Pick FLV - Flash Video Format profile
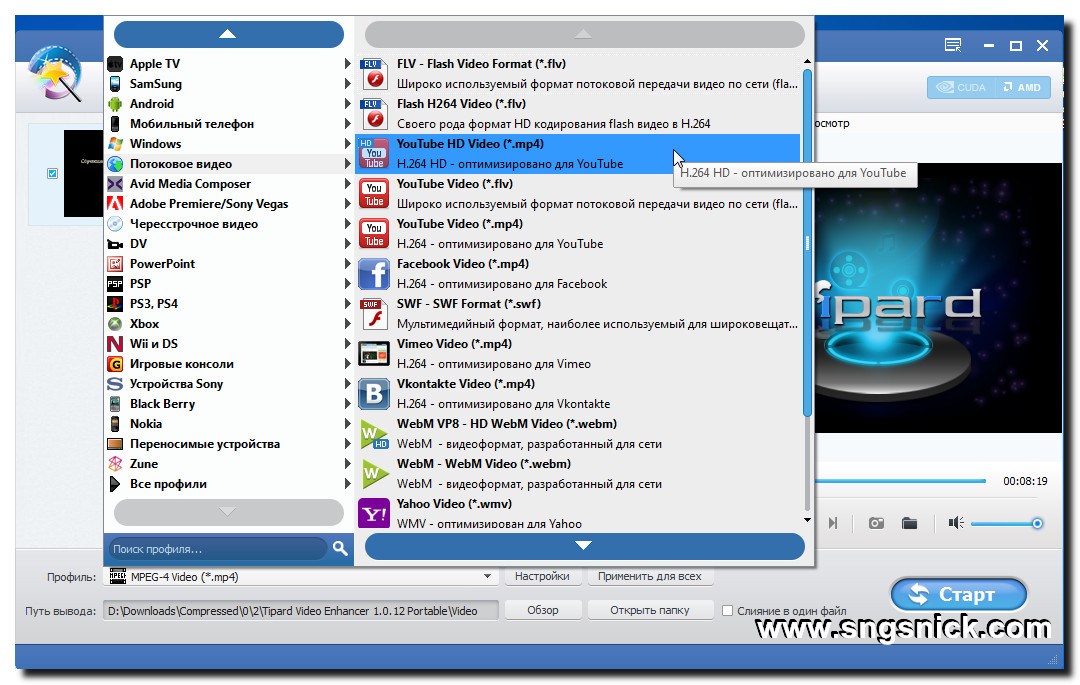1080x685 pixels. click(578, 74)
